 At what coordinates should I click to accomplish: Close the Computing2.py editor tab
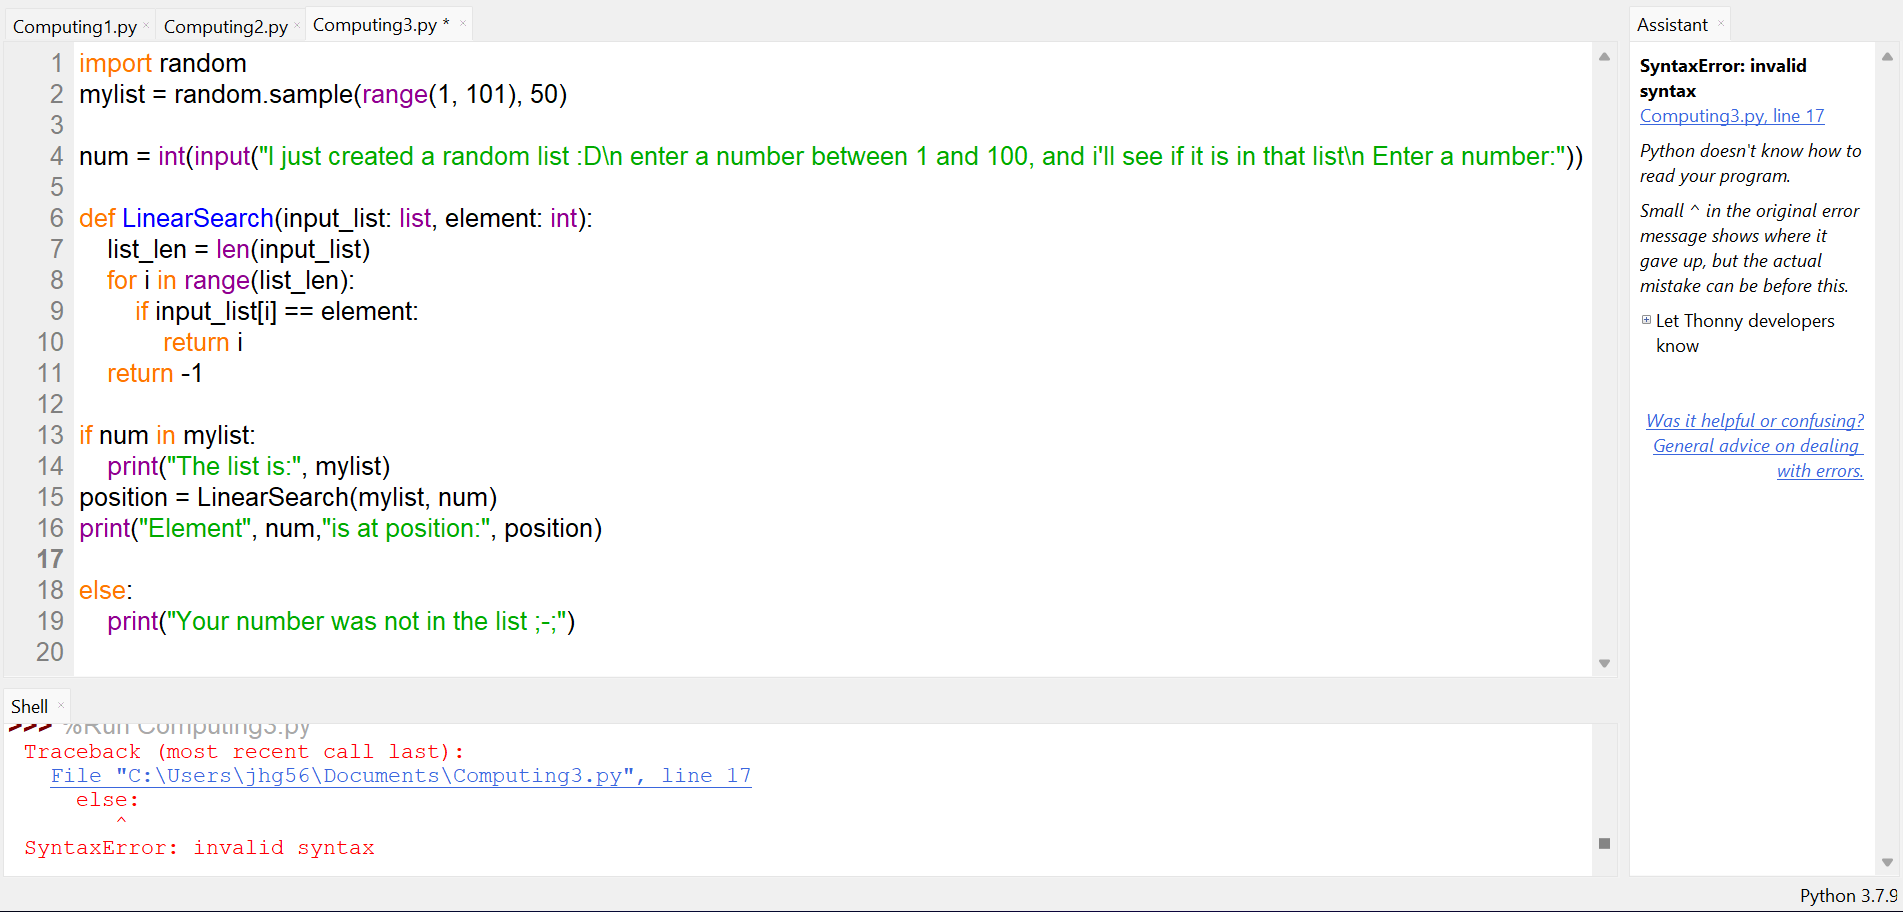297,25
